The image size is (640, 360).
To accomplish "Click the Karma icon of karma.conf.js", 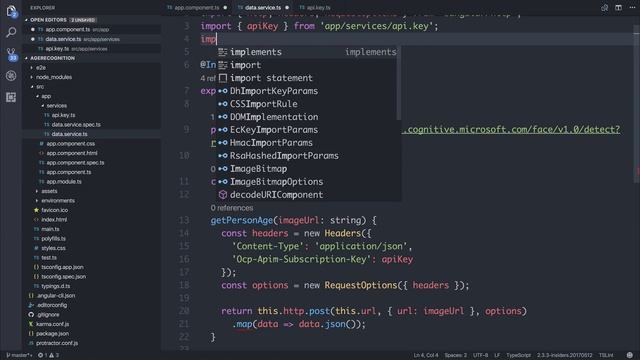I will 31,324.
